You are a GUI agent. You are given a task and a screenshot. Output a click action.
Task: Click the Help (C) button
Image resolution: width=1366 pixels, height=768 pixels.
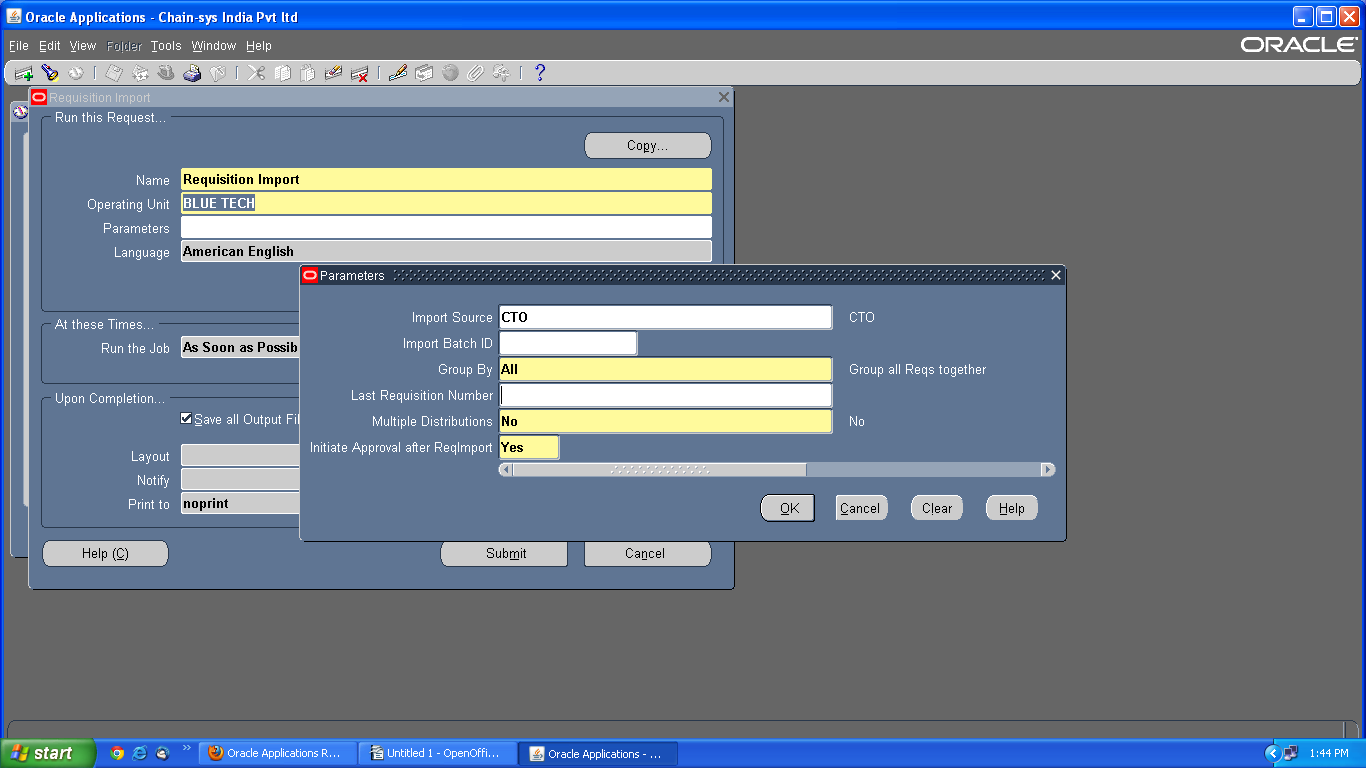tap(105, 553)
